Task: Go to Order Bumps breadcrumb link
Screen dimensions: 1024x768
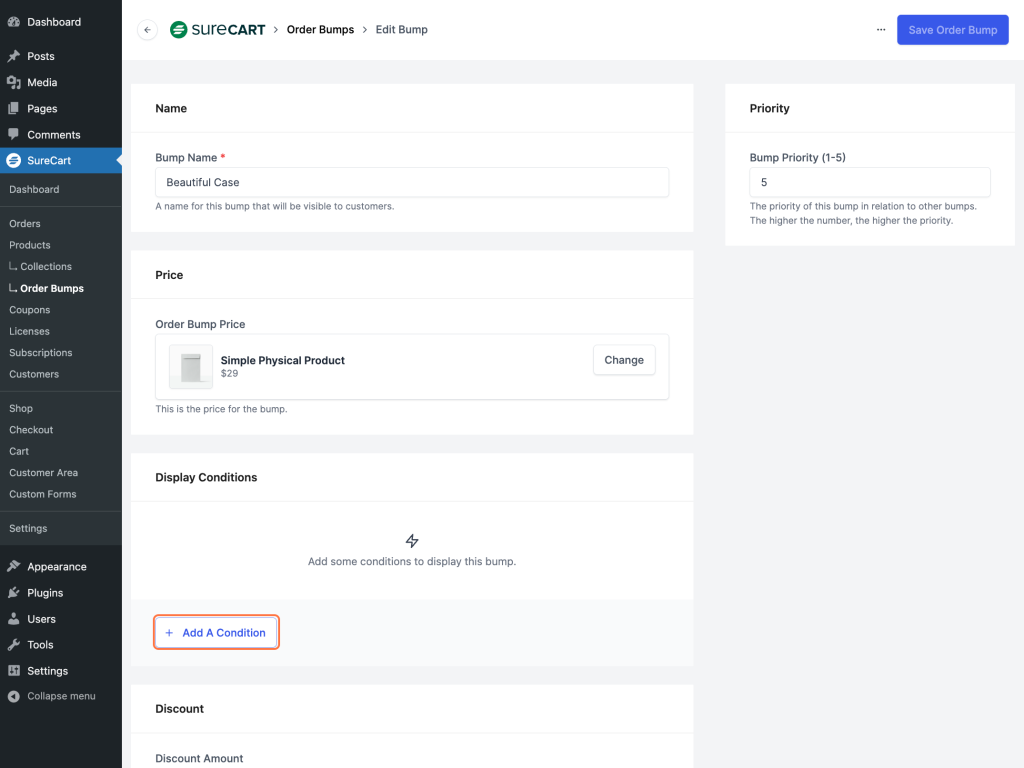Action: pyautogui.click(x=320, y=30)
